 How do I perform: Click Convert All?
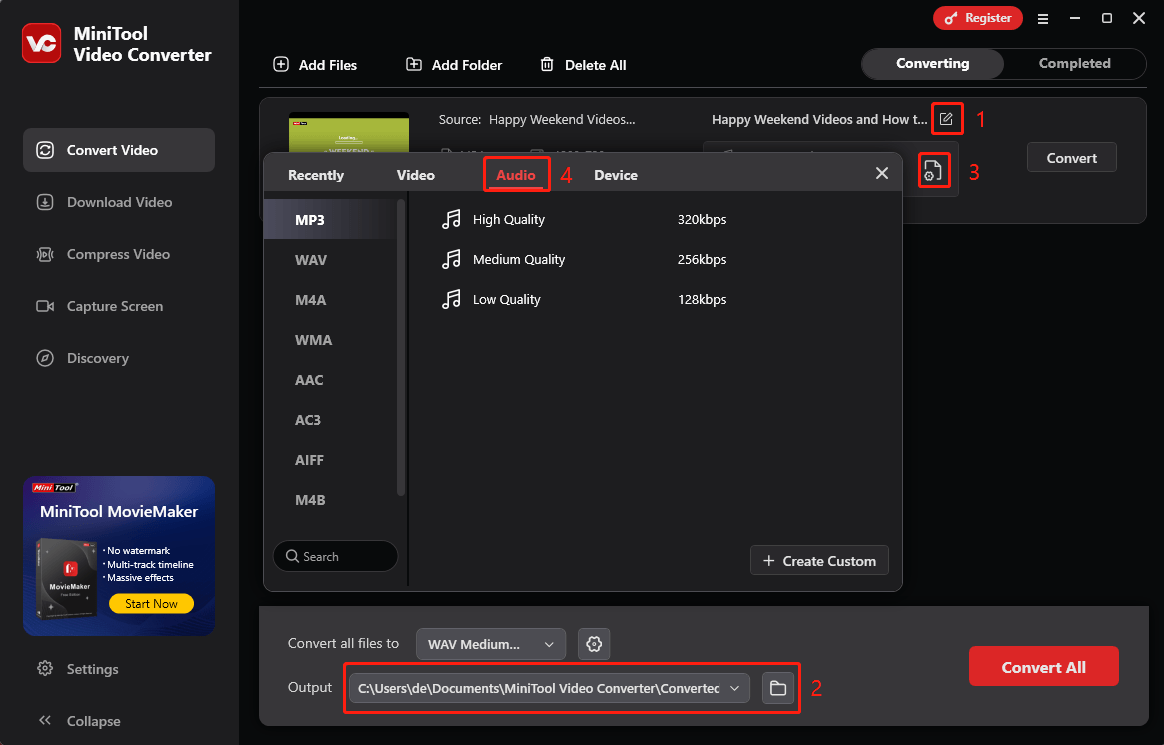coord(1043,667)
